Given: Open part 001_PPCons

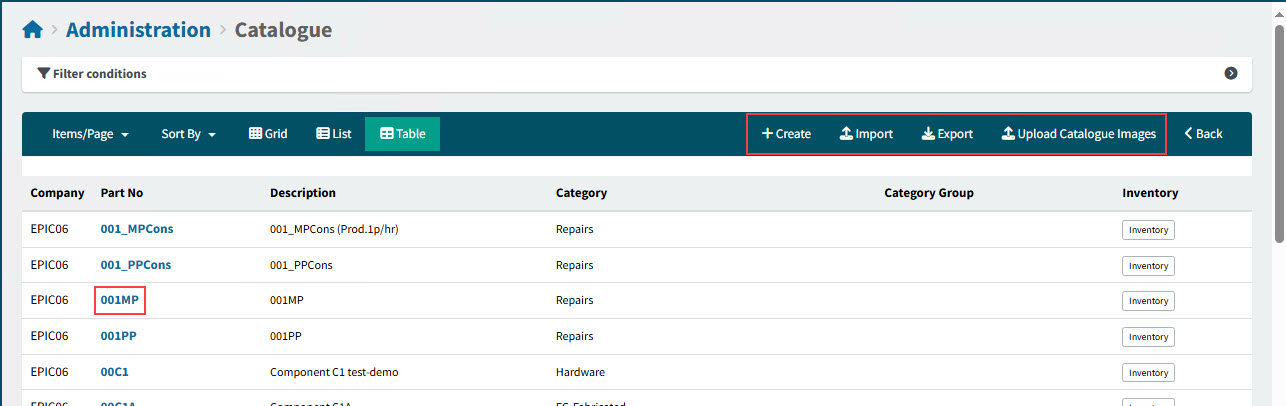Looking at the screenshot, I should (136, 265).
